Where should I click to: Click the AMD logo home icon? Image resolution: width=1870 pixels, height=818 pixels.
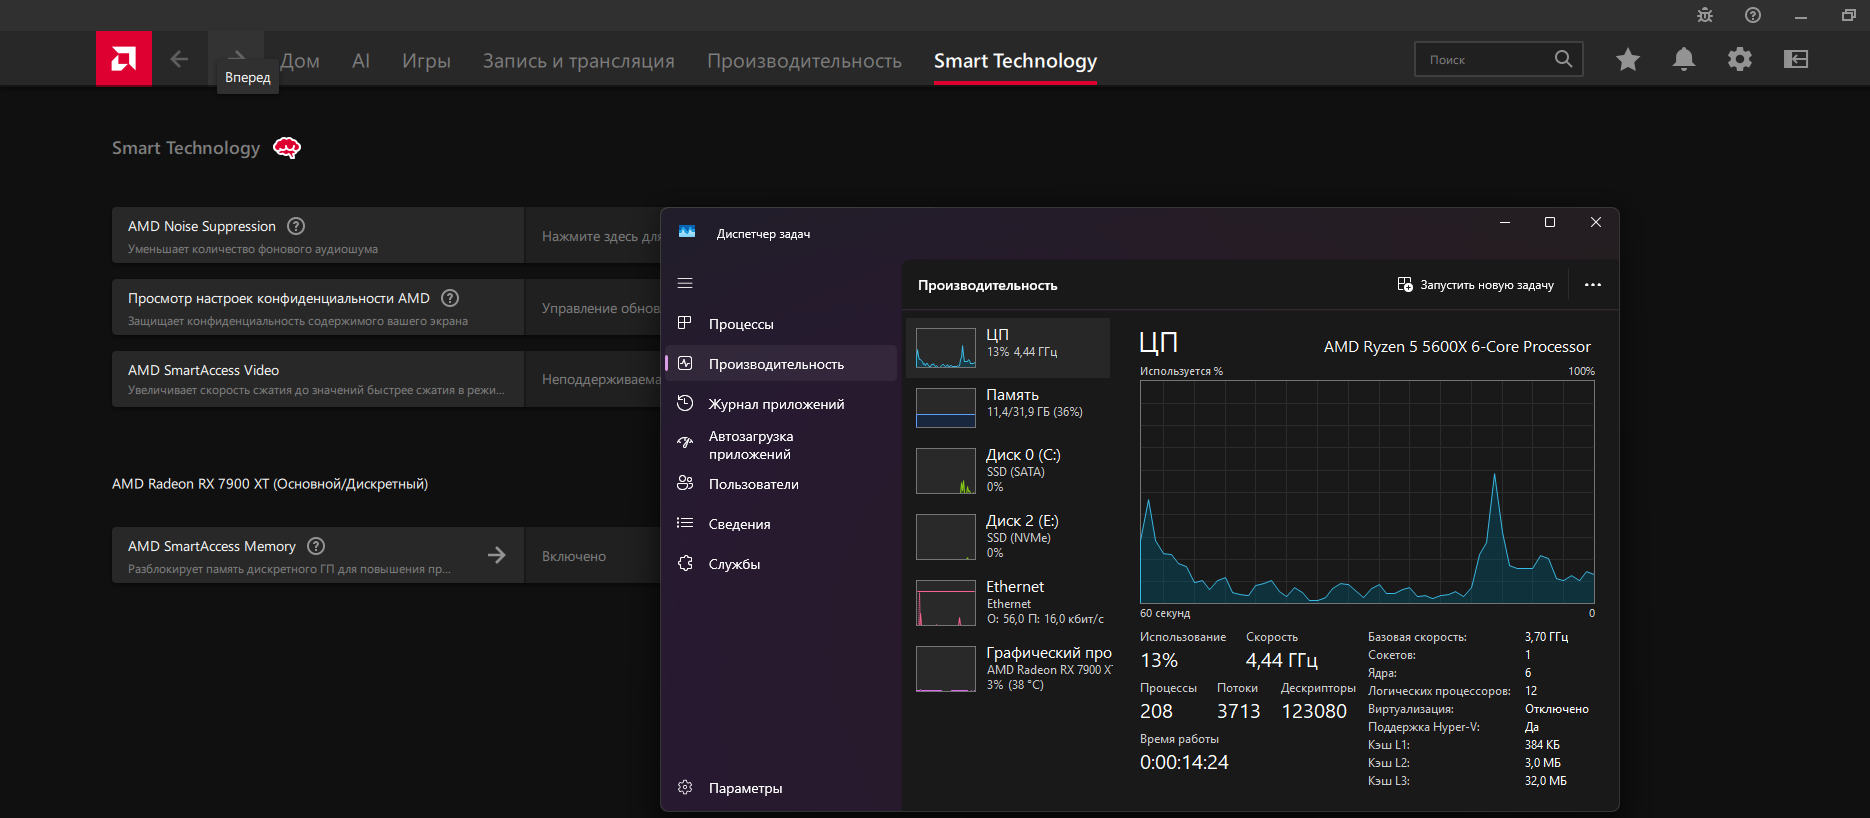pyautogui.click(x=124, y=59)
